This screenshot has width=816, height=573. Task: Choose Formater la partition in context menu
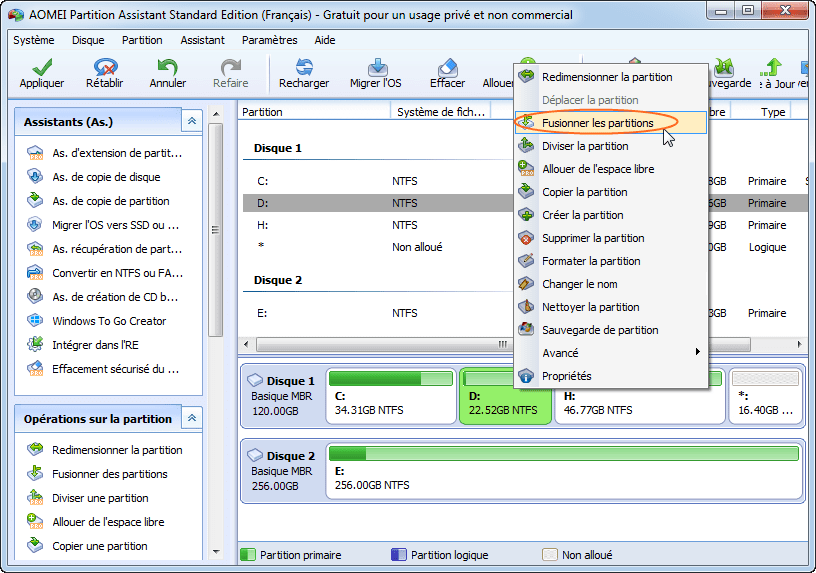coord(611,261)
